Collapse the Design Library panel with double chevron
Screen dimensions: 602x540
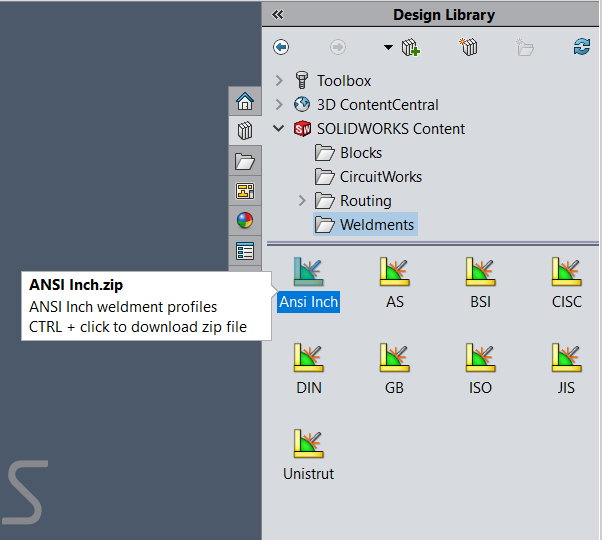pyautogui.click(x=278, y=15)
